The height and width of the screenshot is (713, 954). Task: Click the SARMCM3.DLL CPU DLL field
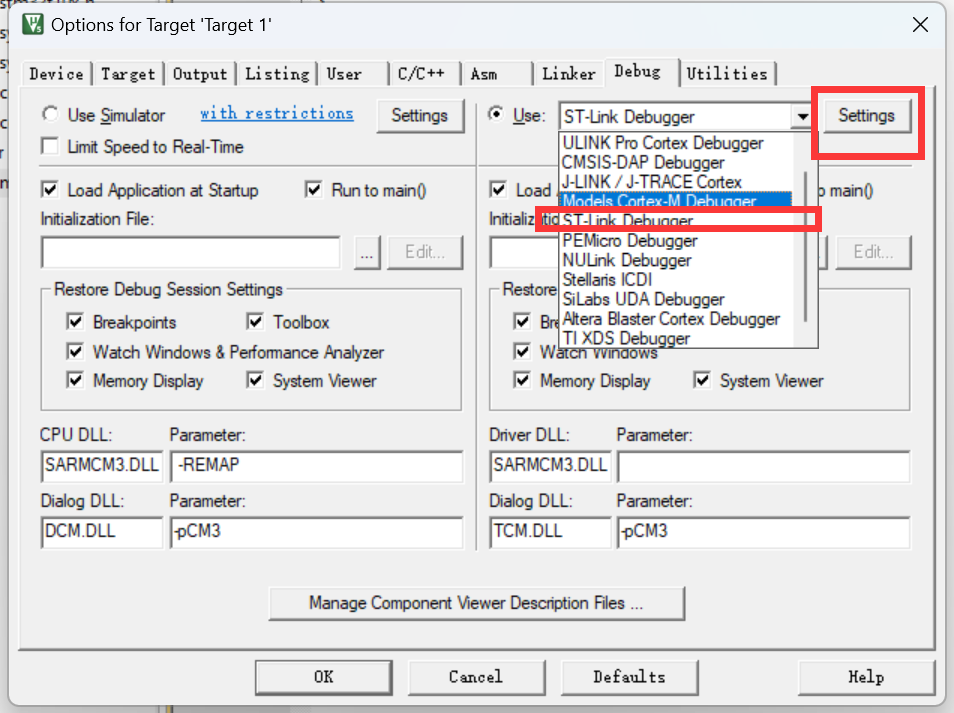pos(102,466)
